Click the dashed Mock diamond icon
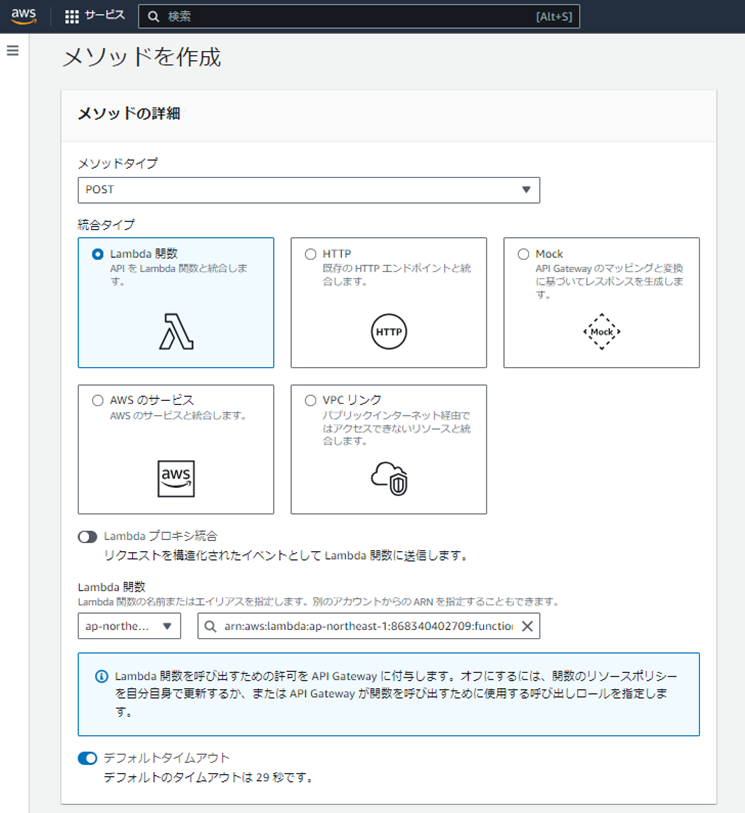745x813 pixels. [x=601, y=331]
